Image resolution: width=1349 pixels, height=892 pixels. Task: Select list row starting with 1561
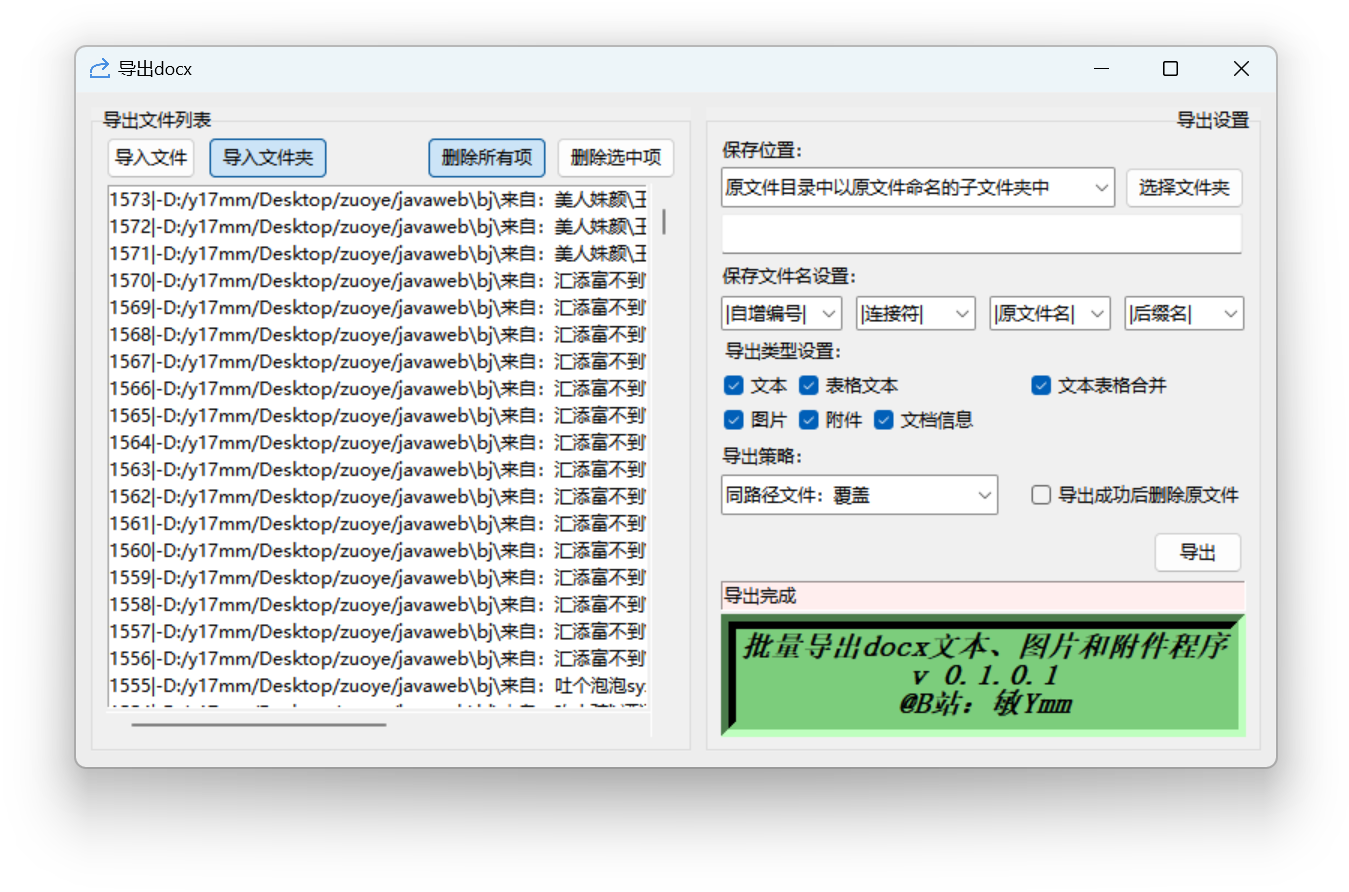[x=378, y=523]
